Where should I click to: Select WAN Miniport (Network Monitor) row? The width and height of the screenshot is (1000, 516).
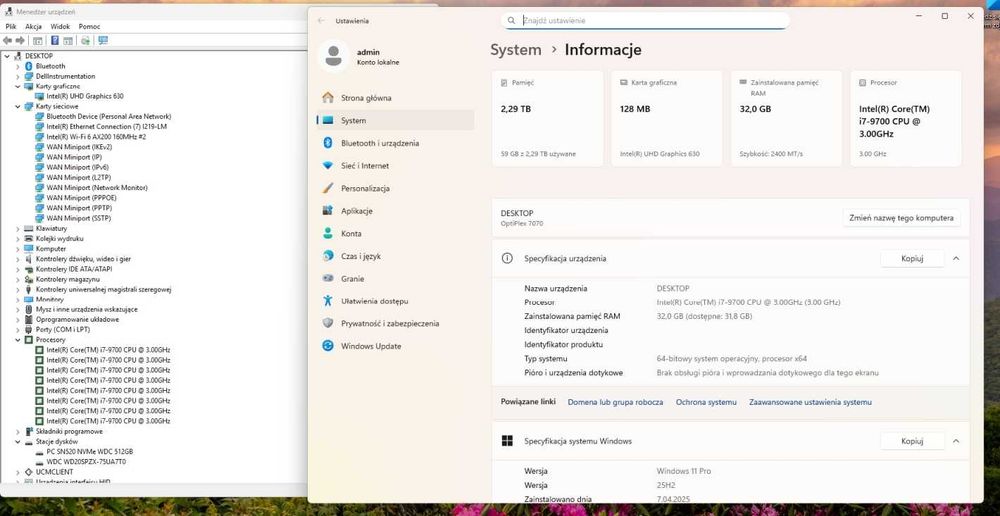tap(97, 188)
